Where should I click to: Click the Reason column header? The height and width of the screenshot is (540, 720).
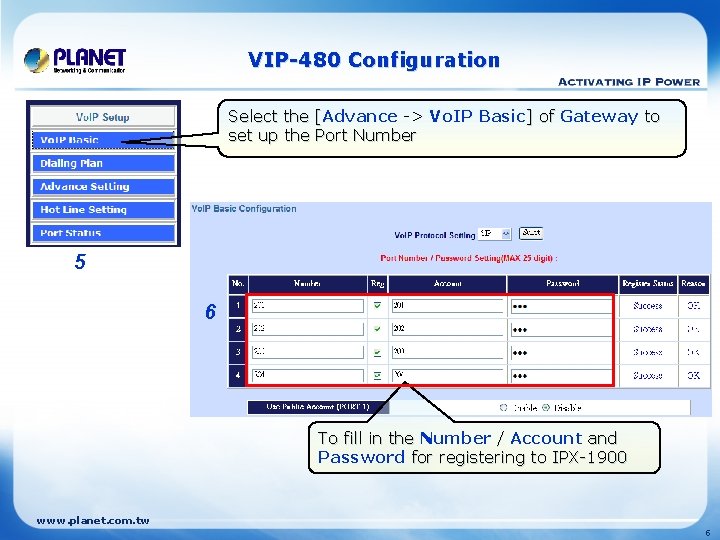point(693,284)
